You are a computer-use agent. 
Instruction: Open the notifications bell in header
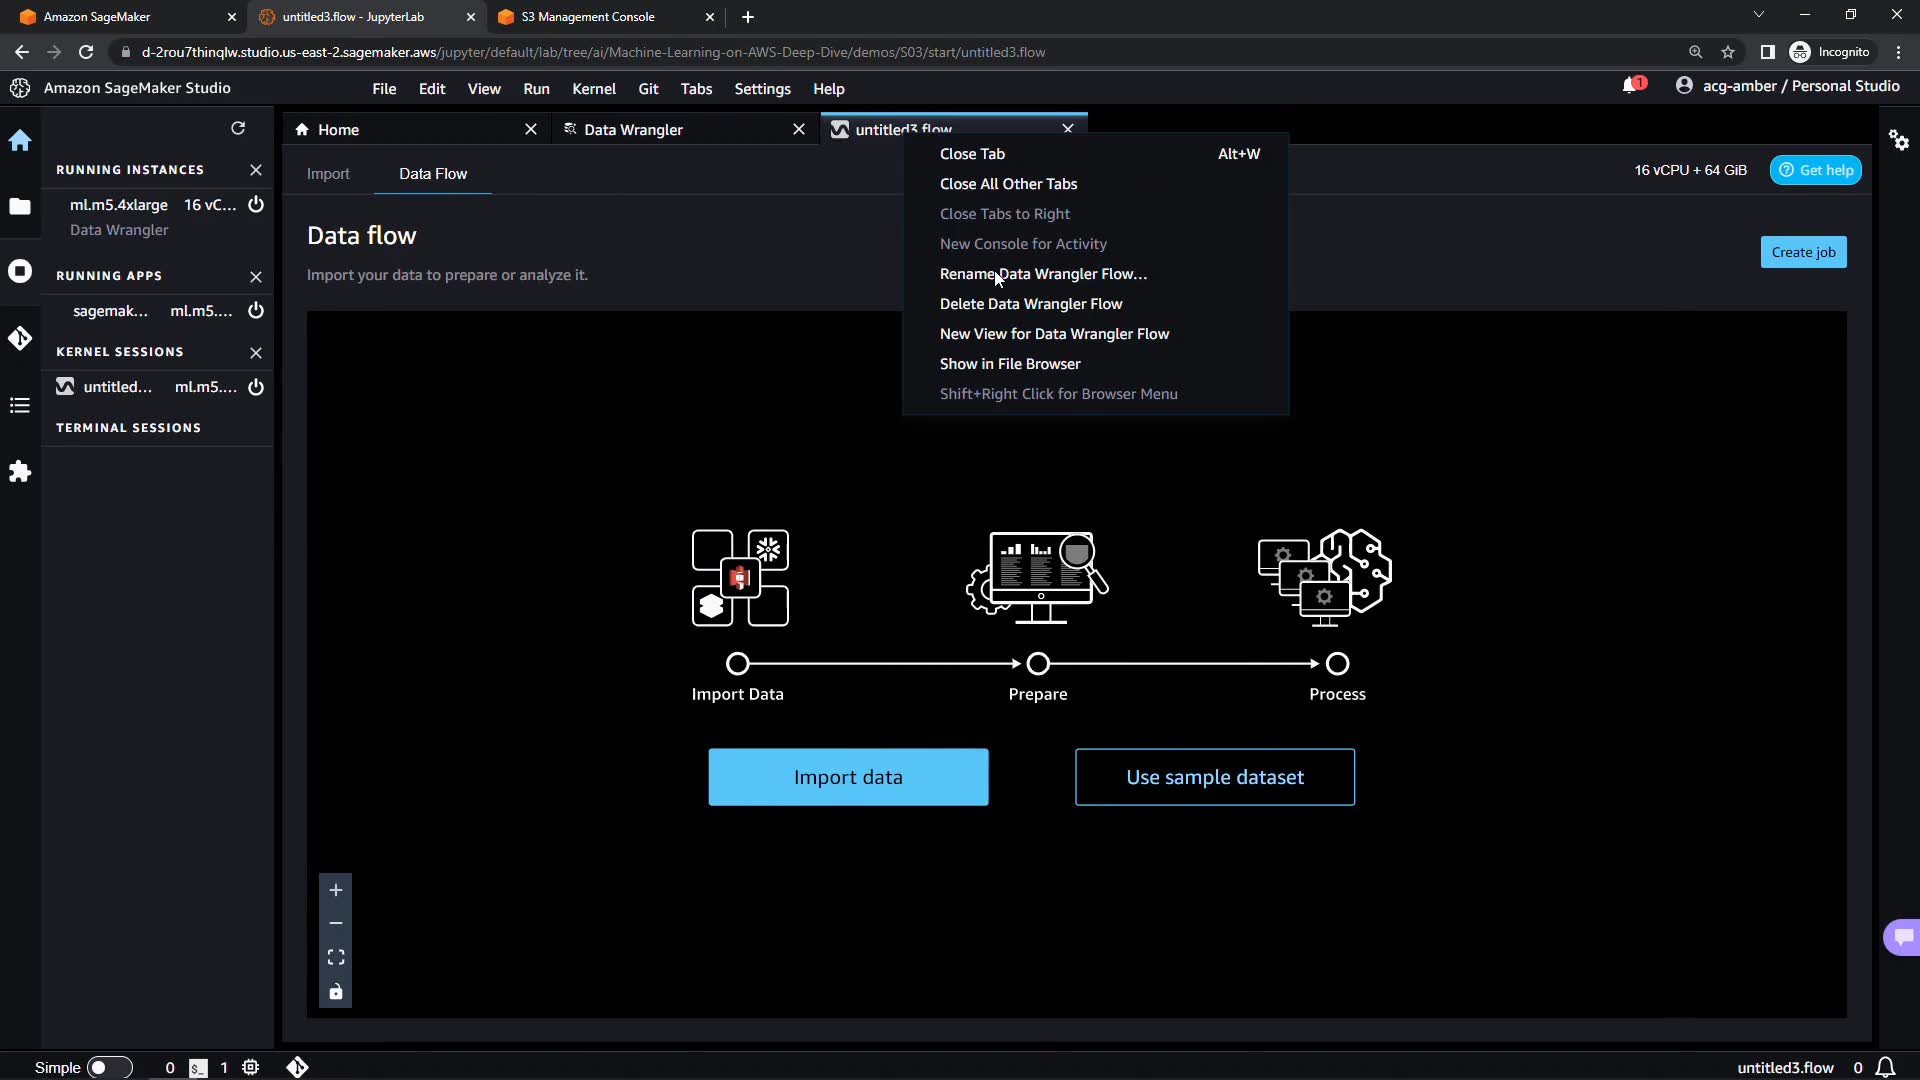coord(1631,86)
